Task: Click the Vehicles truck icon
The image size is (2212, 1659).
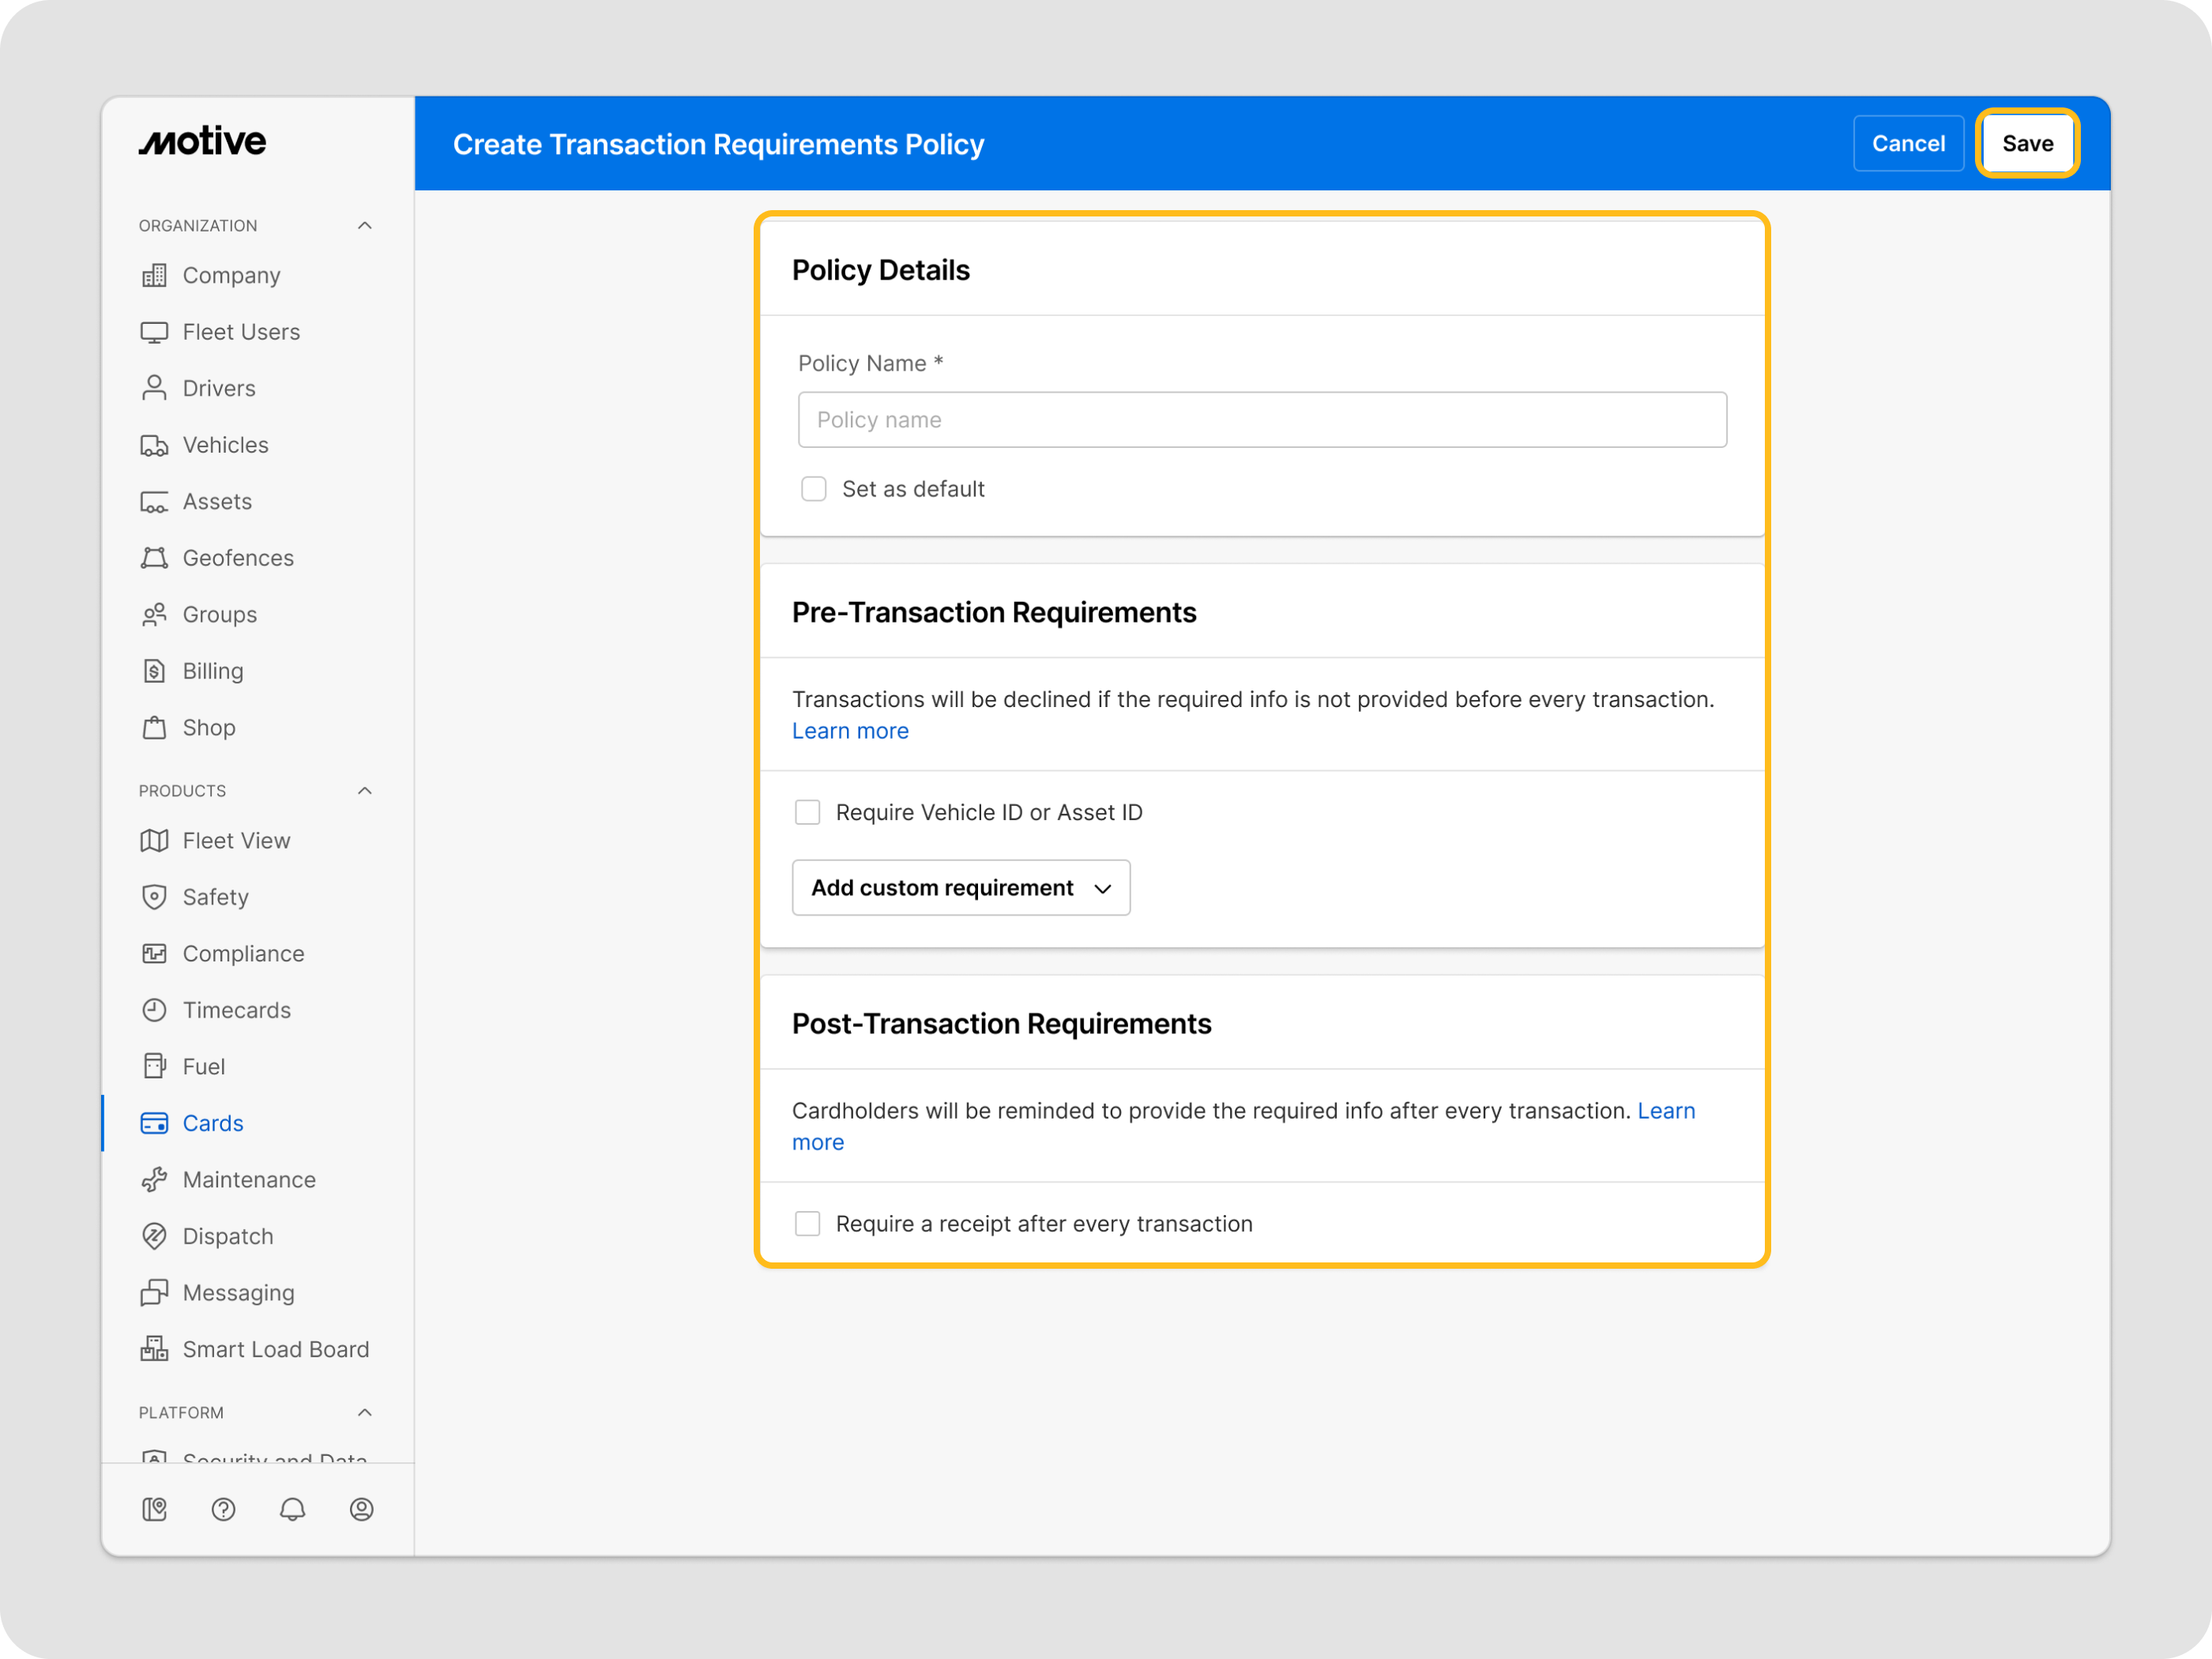Action: click(154, 445)
